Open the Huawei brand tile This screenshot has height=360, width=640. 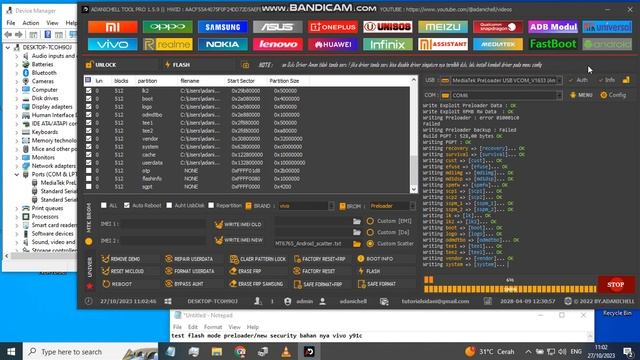[333, 44]
